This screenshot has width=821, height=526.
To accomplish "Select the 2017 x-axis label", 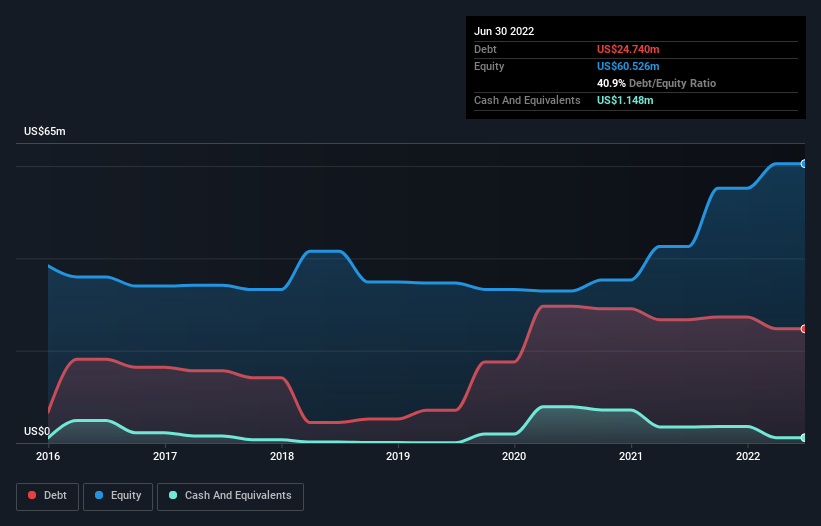I will tap(165, 456).
